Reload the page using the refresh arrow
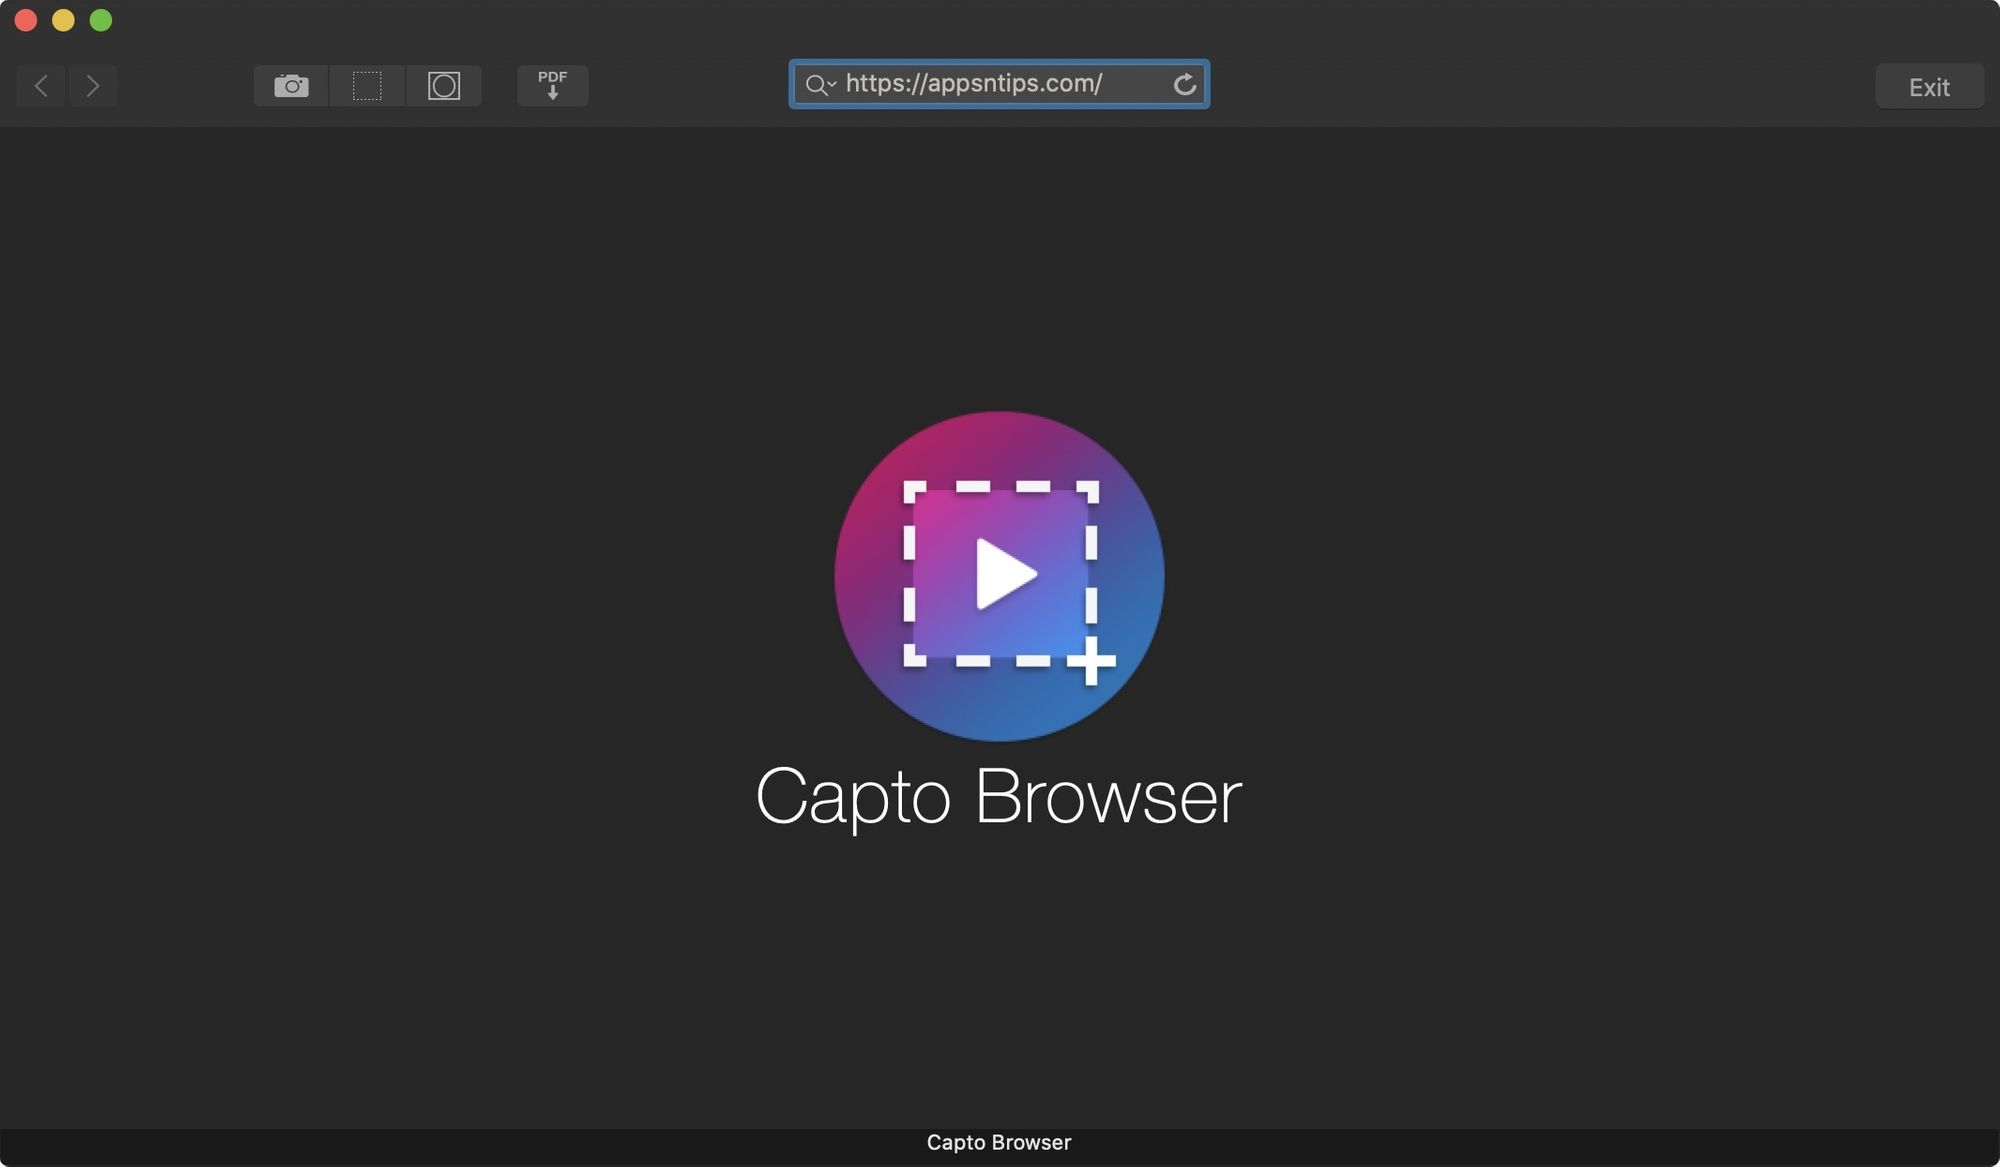The height and width of the screenshot is (1167, 2000). (x=1184, y=85)
